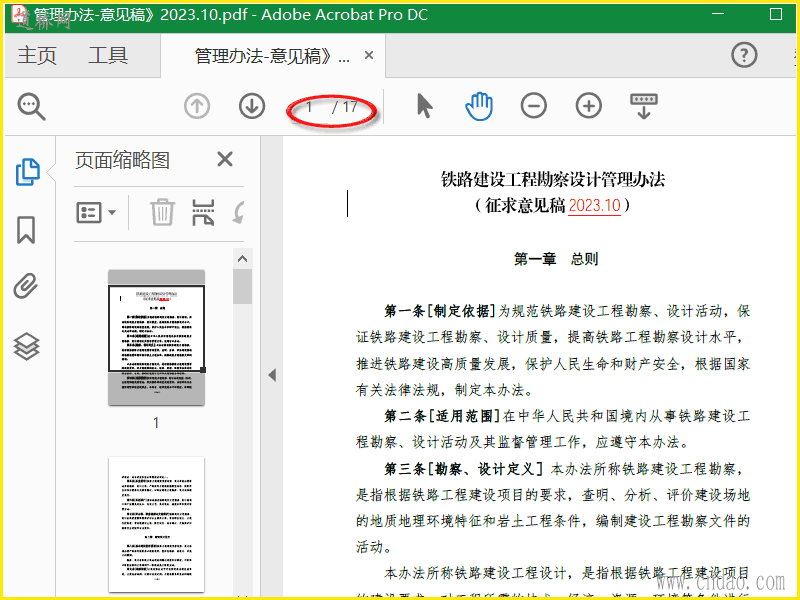
Task: Click the current page number field
Action: tap(309, 107)
